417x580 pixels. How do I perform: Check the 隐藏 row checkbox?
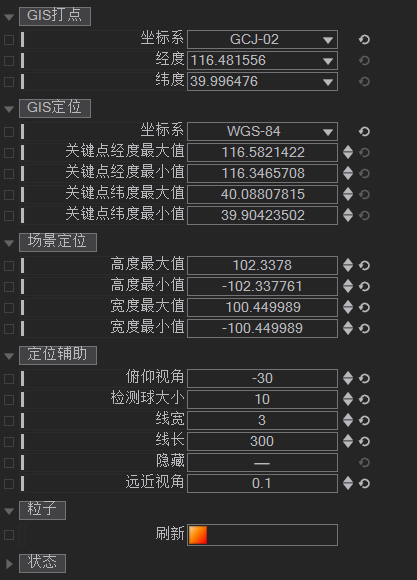click(9, 462)
